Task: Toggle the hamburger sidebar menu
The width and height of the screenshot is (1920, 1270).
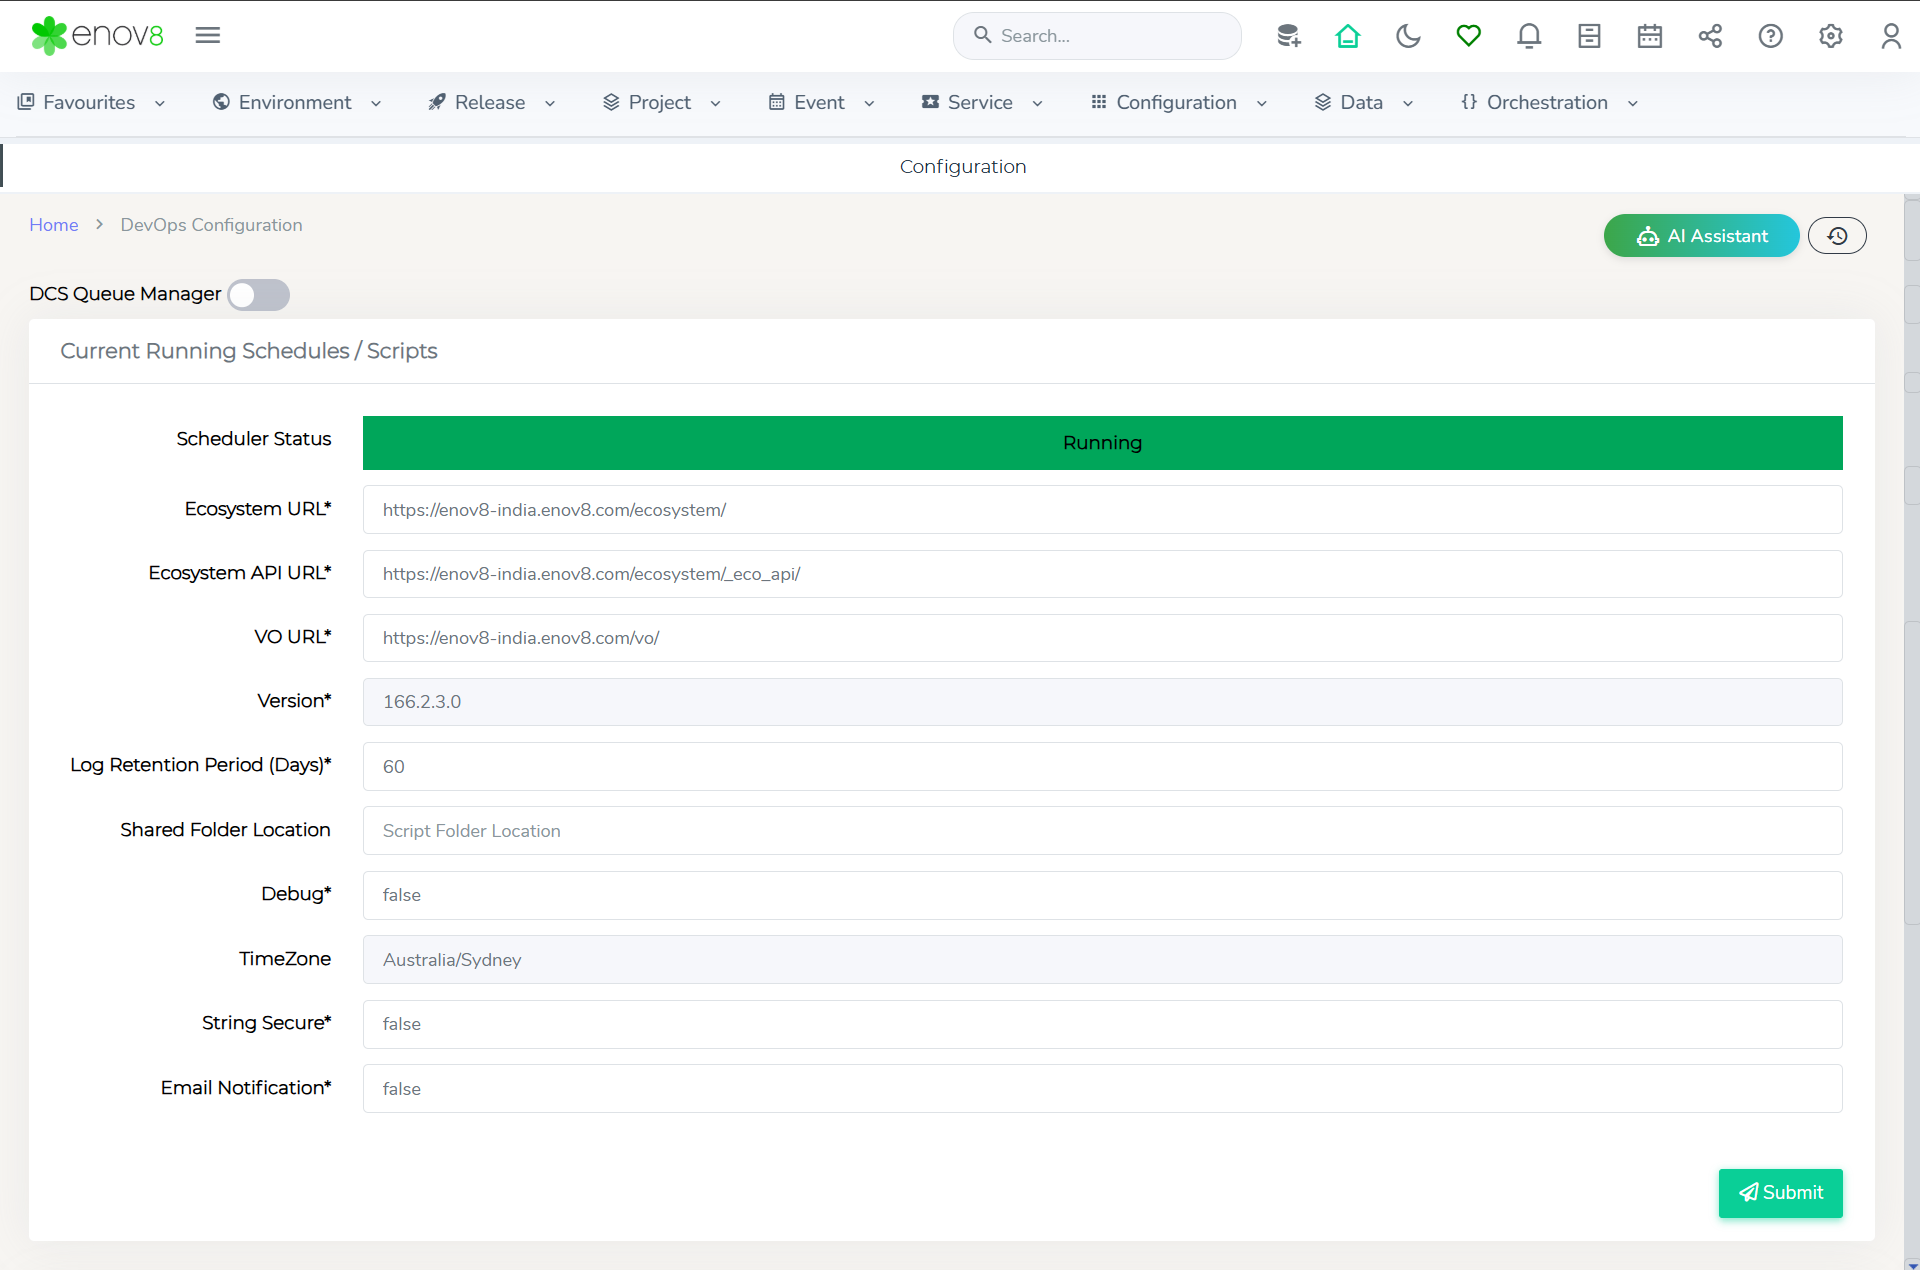Action: click(208, 36)
